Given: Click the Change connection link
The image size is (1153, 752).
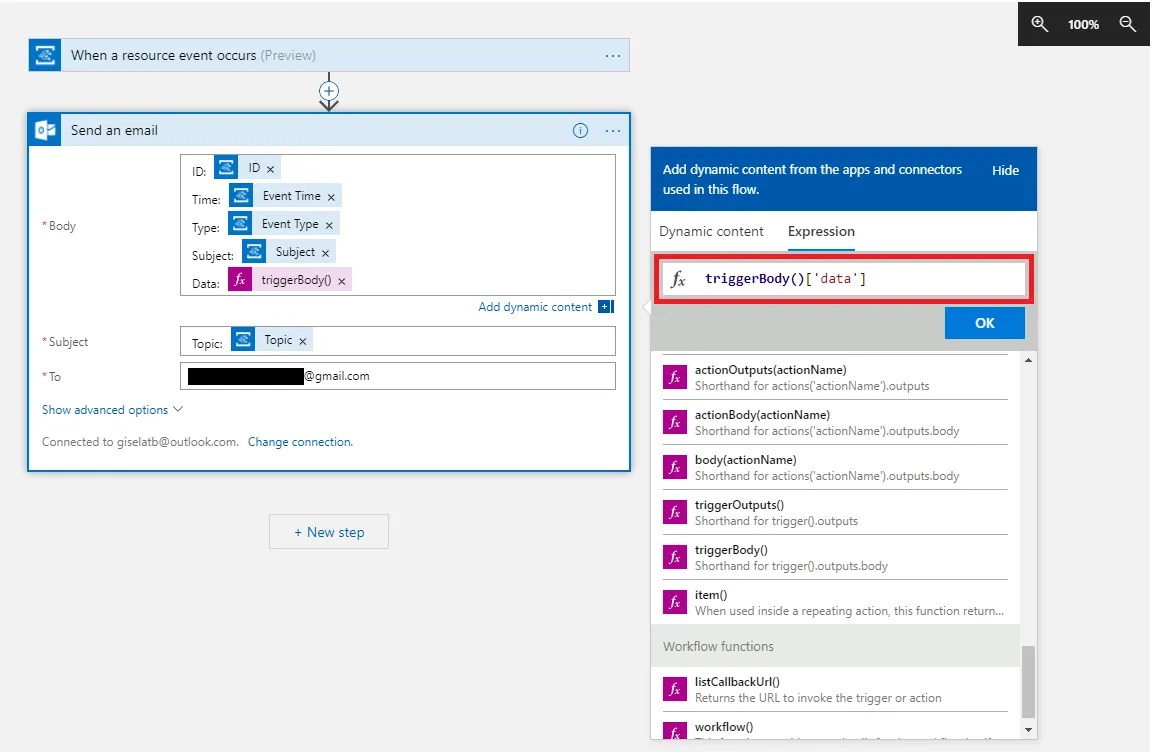Looking at the screenshot, I should (x=300, y=442).
